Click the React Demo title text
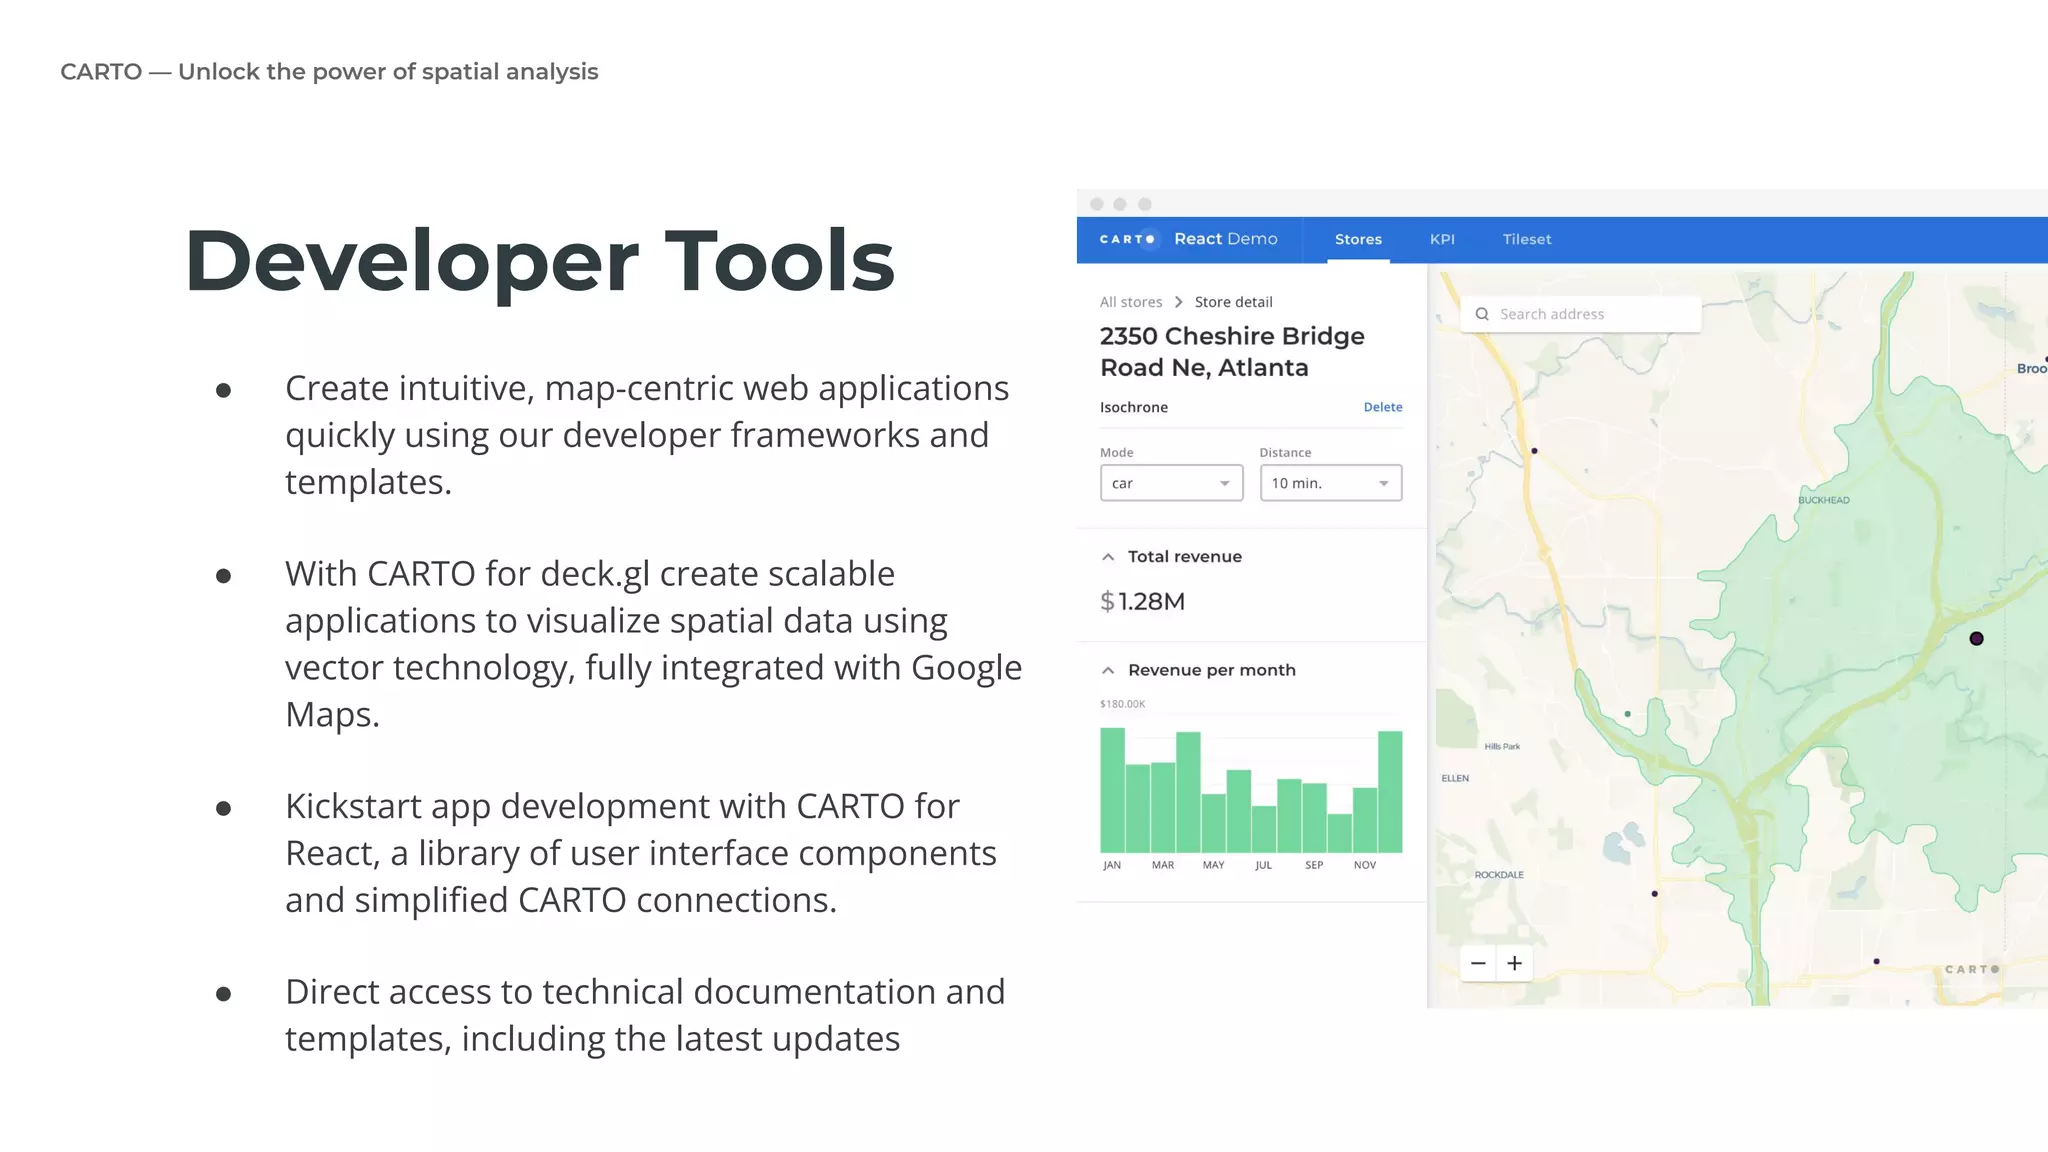Screen dimensions: 2048x1152 tap(1226, 239)
